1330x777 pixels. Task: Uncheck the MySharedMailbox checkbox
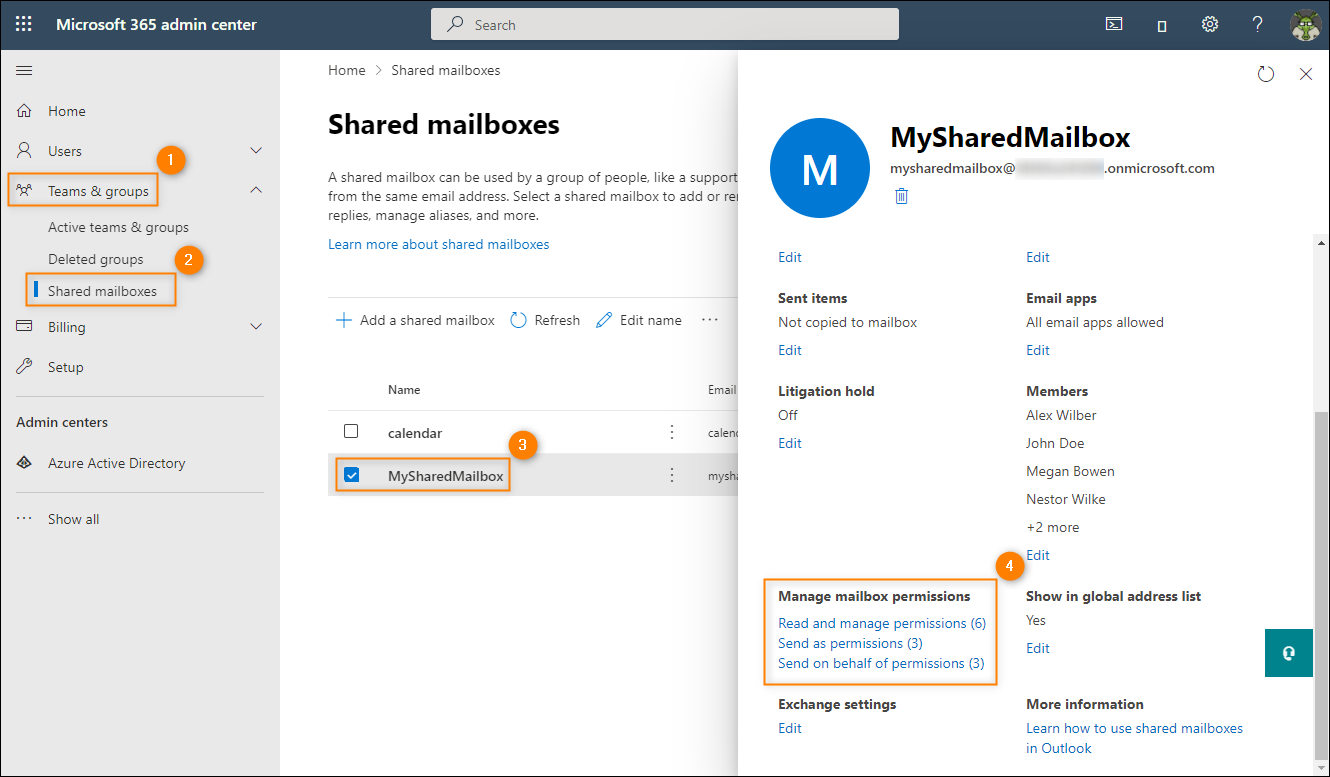[351, 475]
